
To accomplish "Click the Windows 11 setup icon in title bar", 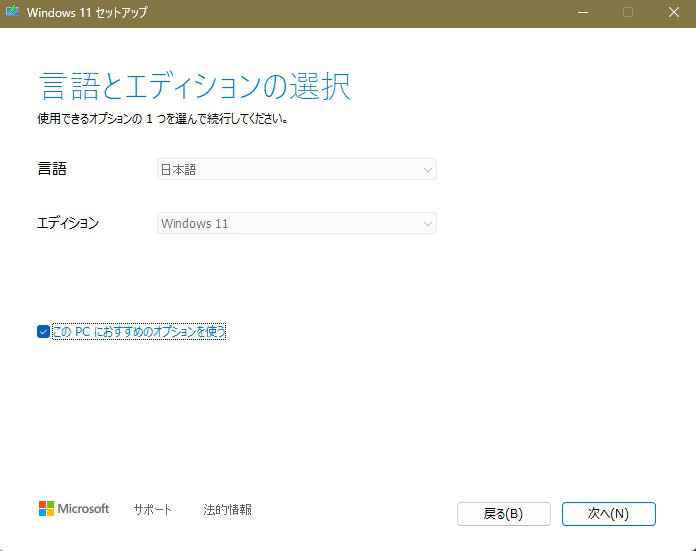I will (x=13, y=13).
